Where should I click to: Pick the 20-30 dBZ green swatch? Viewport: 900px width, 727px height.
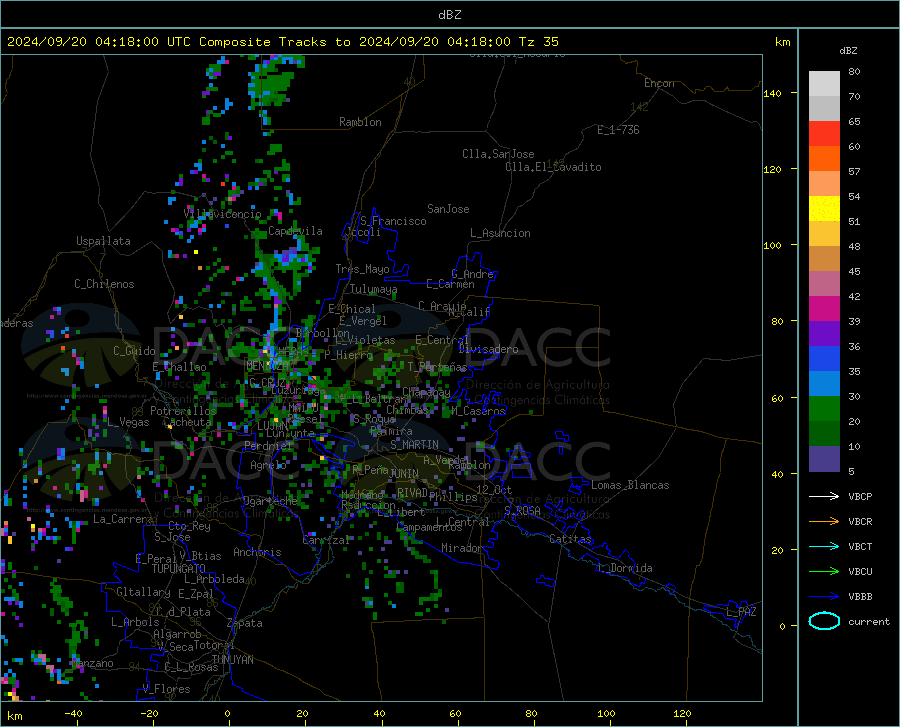(824, 409)
